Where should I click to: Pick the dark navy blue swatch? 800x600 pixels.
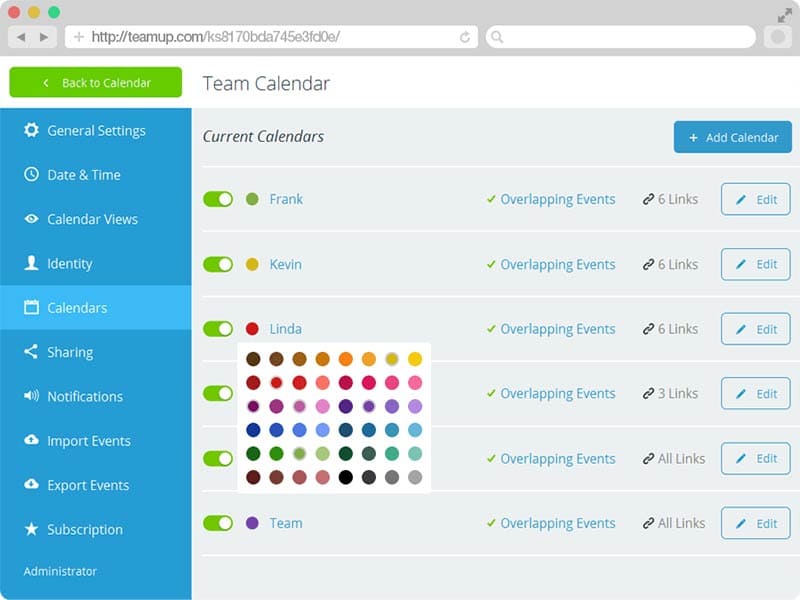[253, 430]
